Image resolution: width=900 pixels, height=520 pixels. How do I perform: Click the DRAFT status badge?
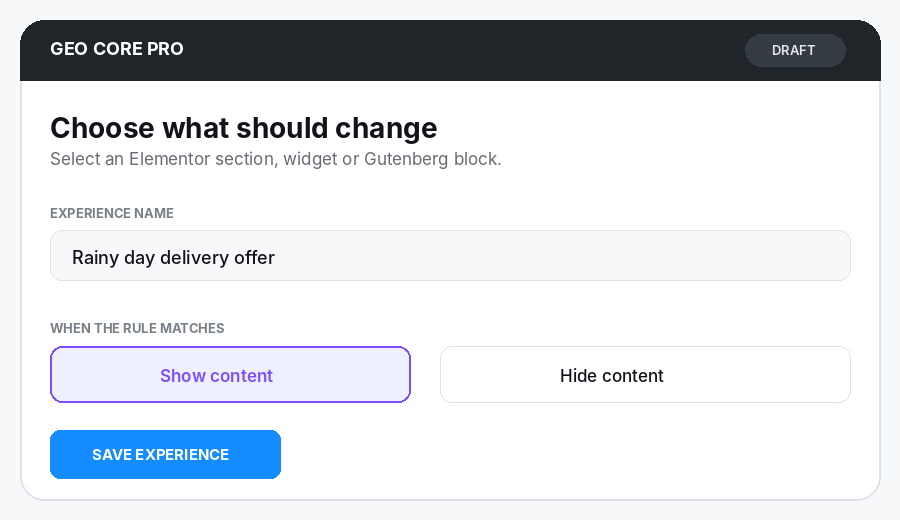point(795,50)
